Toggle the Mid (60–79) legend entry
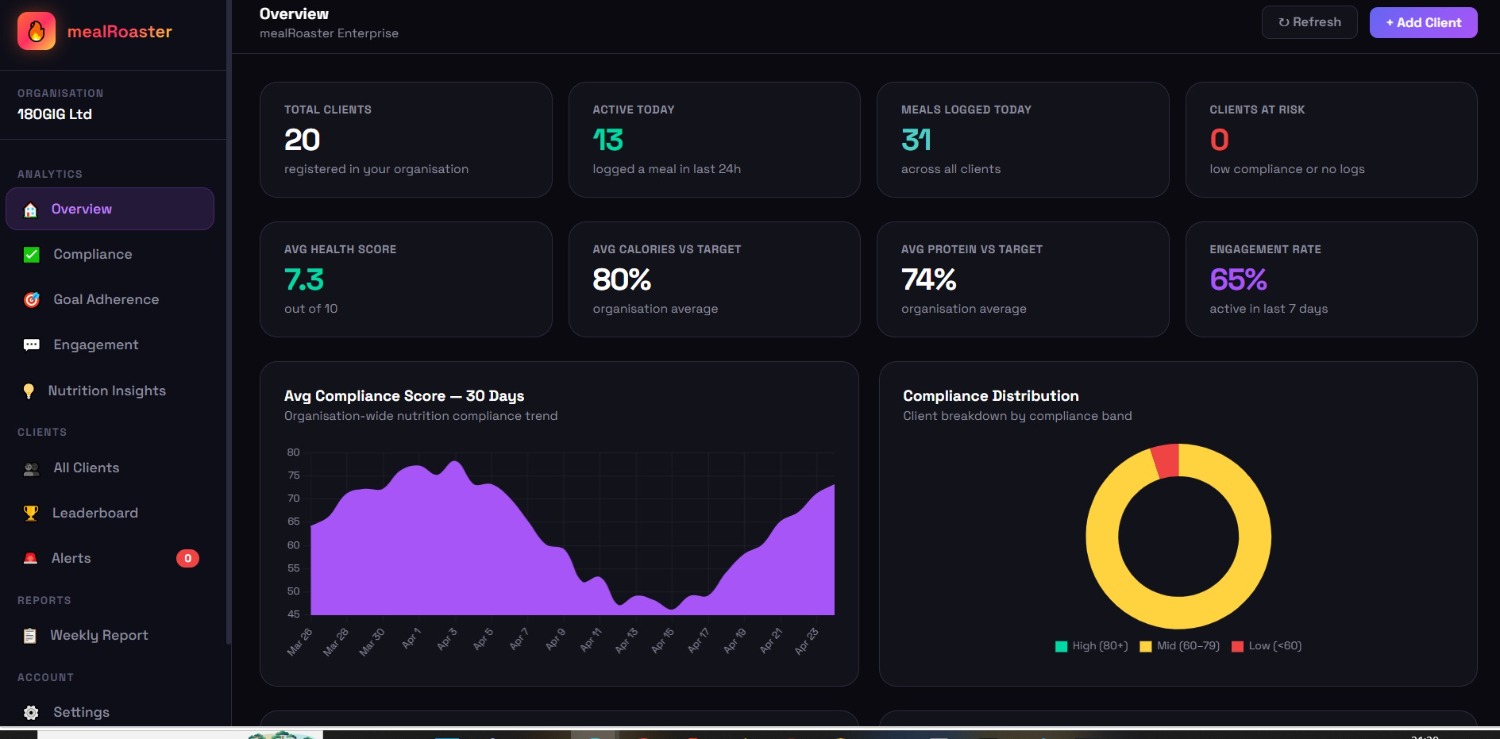Screen dimensions: 1500x739 [1179, 646]
